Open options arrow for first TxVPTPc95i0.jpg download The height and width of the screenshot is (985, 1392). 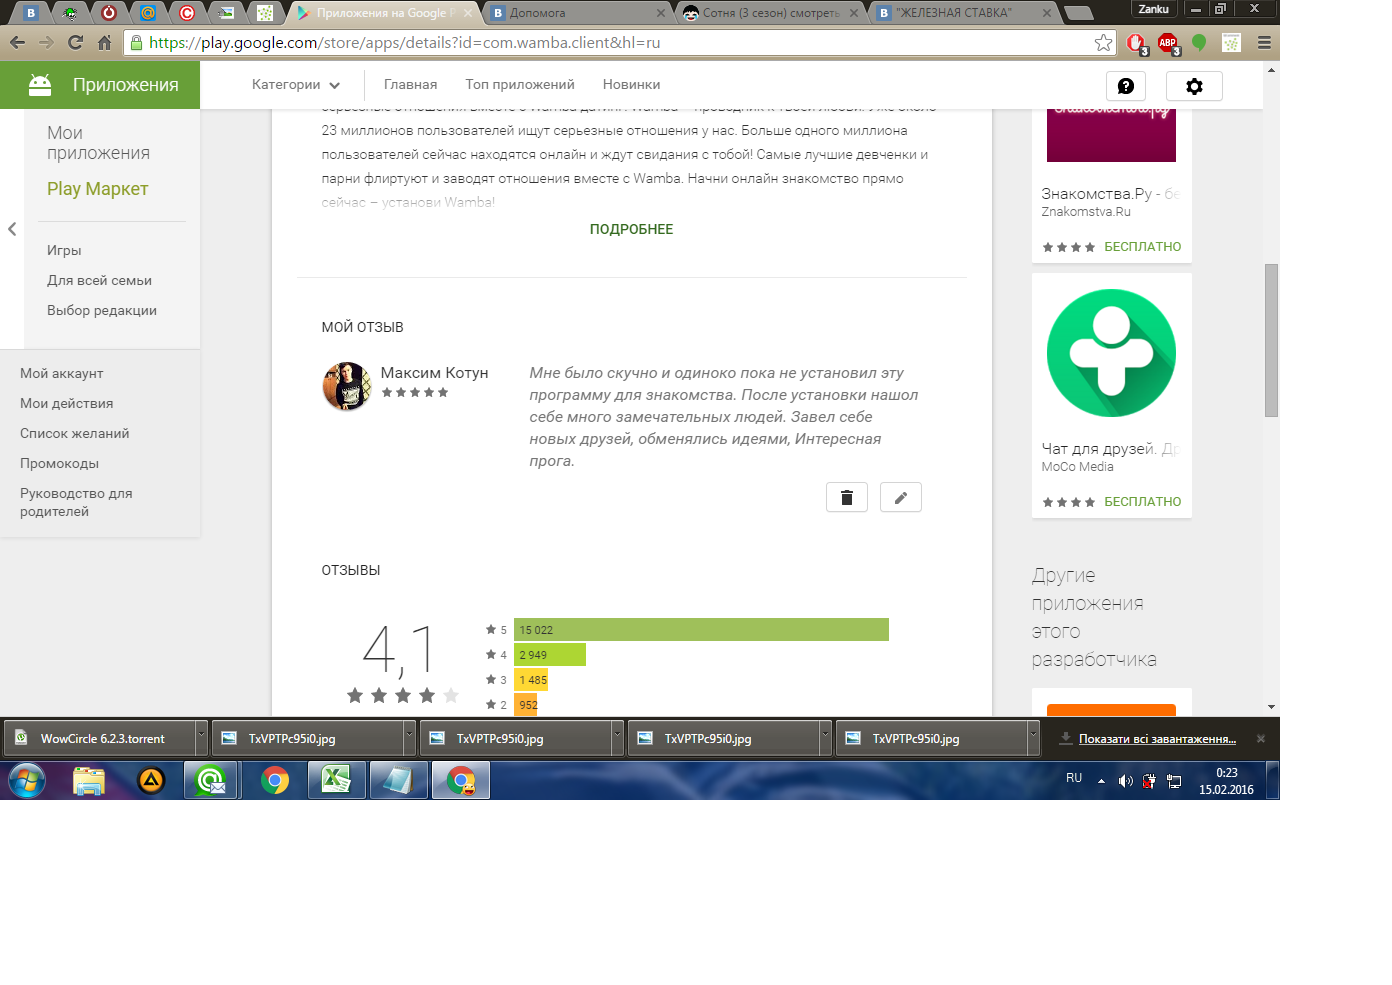point(409,738)
